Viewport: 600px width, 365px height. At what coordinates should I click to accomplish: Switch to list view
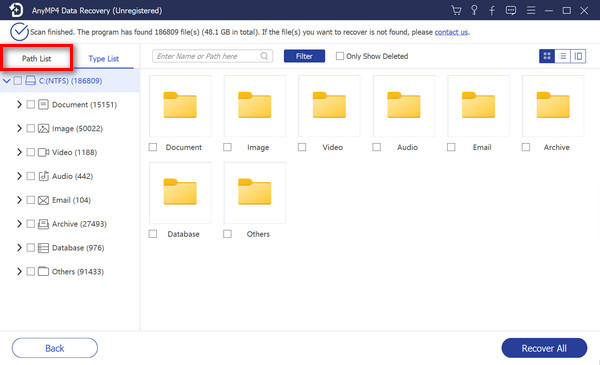click(562, 56)
